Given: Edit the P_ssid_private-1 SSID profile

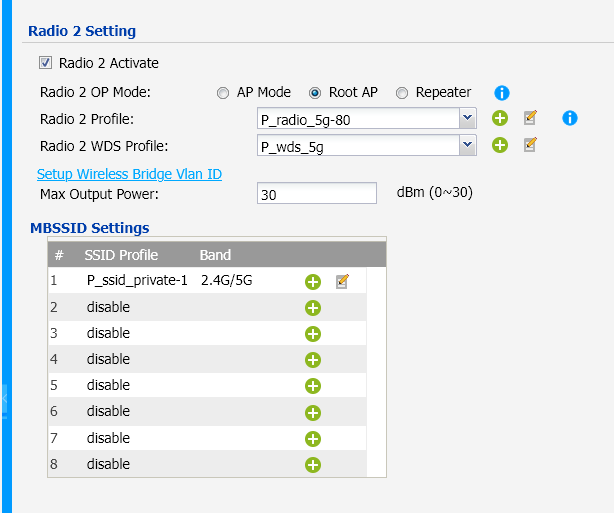Looking at the screenshot, I should [342, 281].
